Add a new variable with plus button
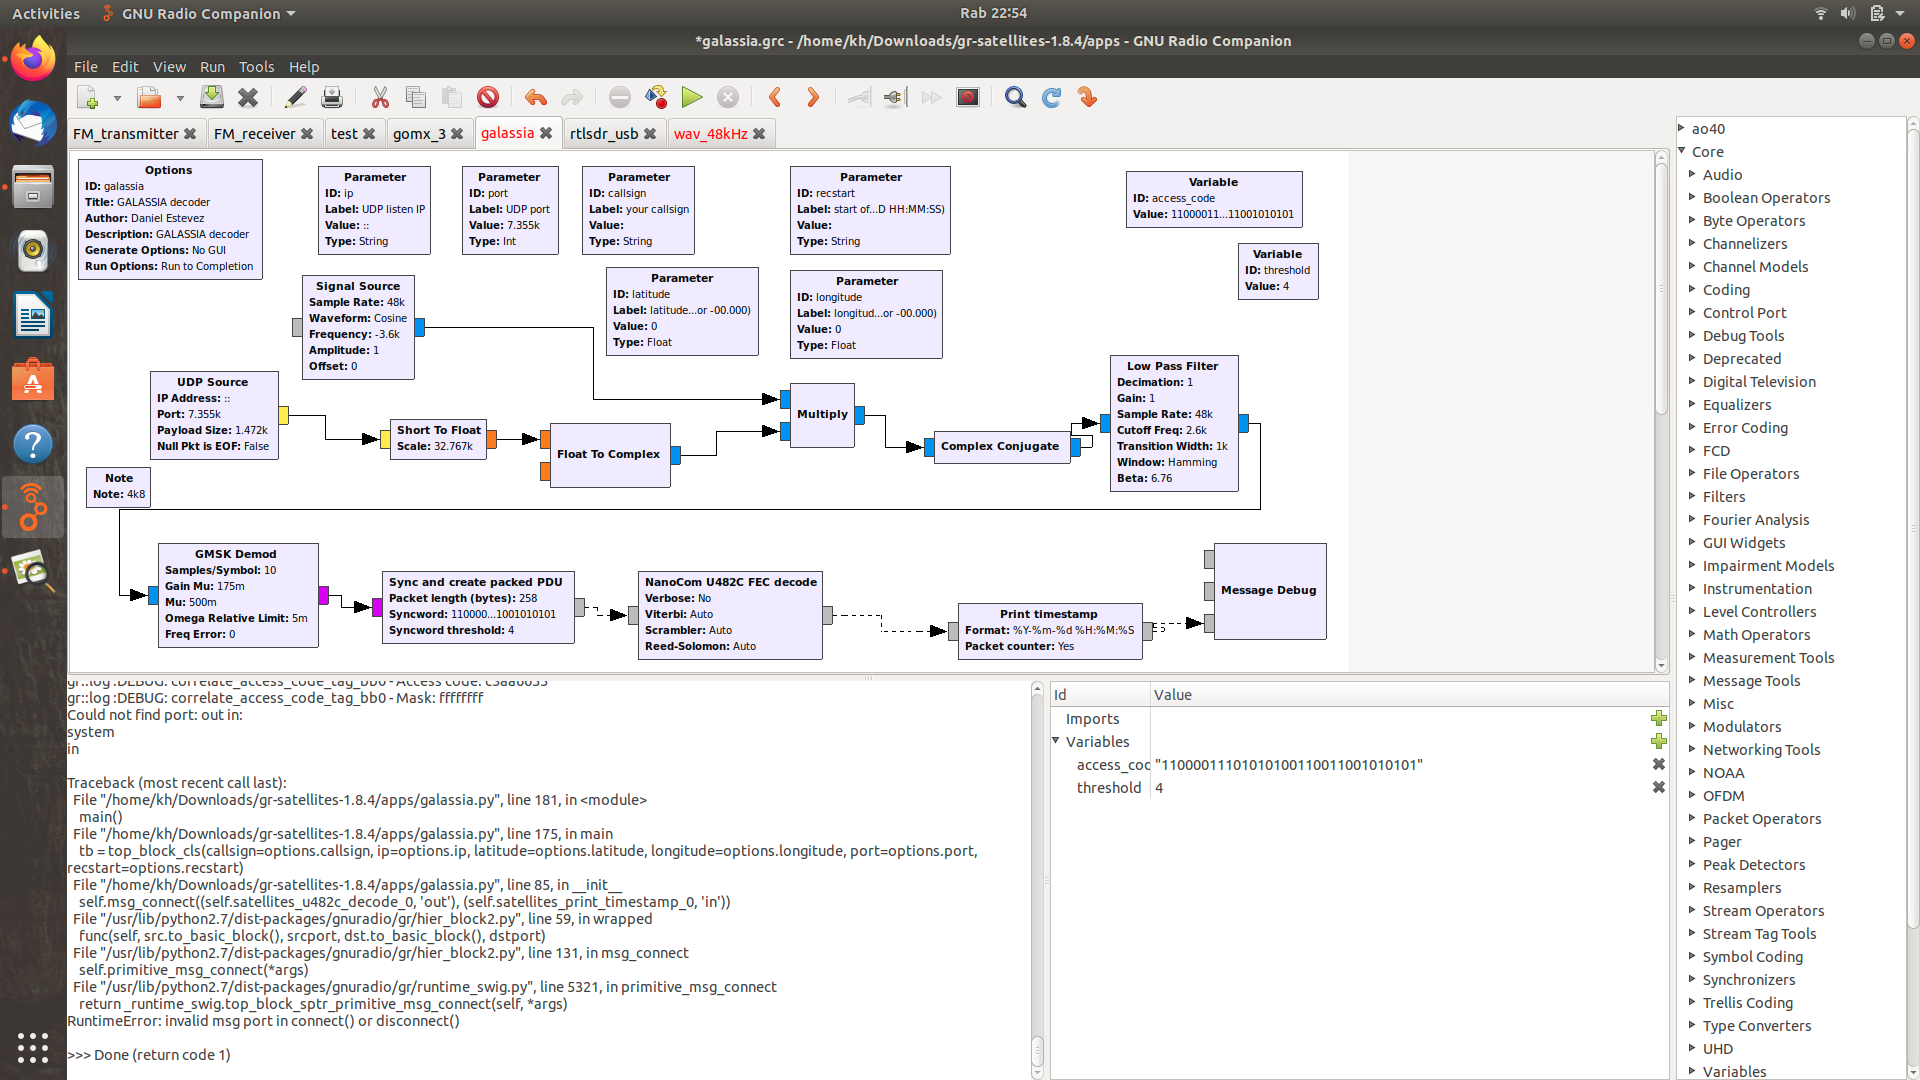Screen dimensions: 1920x1080 1658,741
